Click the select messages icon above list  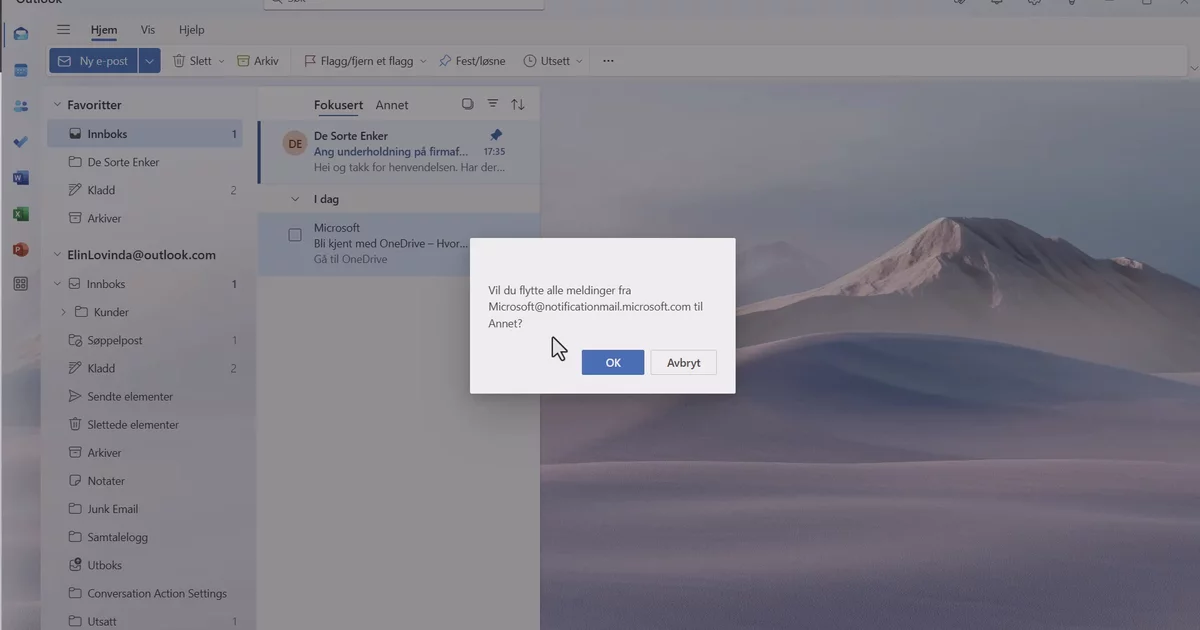(467, 104)
